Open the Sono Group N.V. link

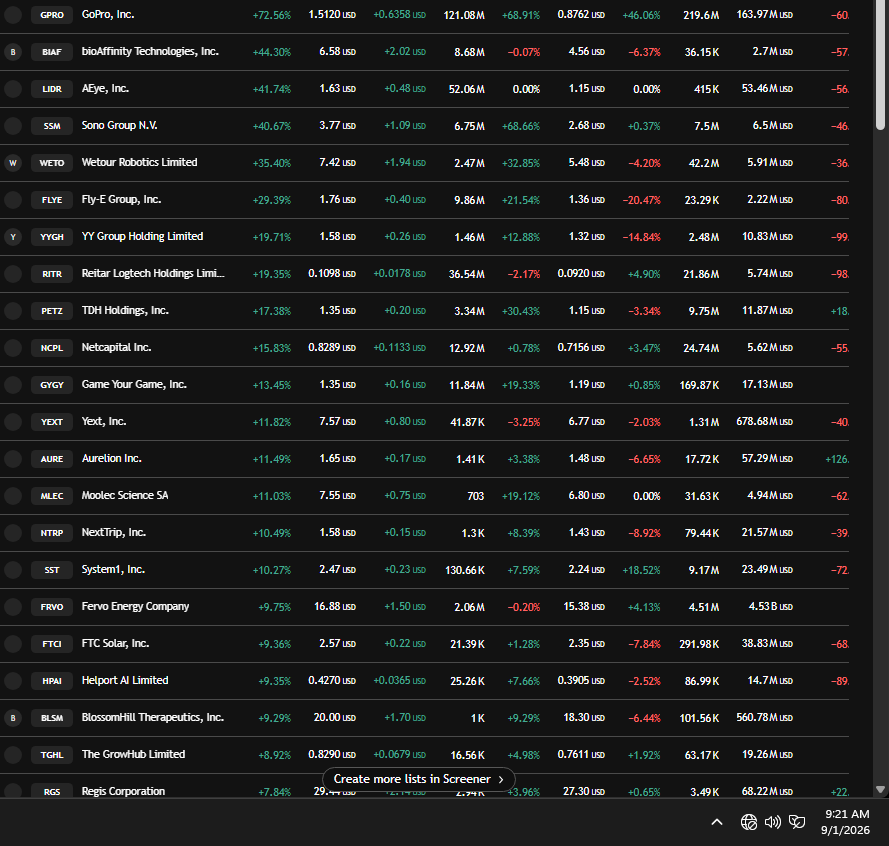[119, 125]
